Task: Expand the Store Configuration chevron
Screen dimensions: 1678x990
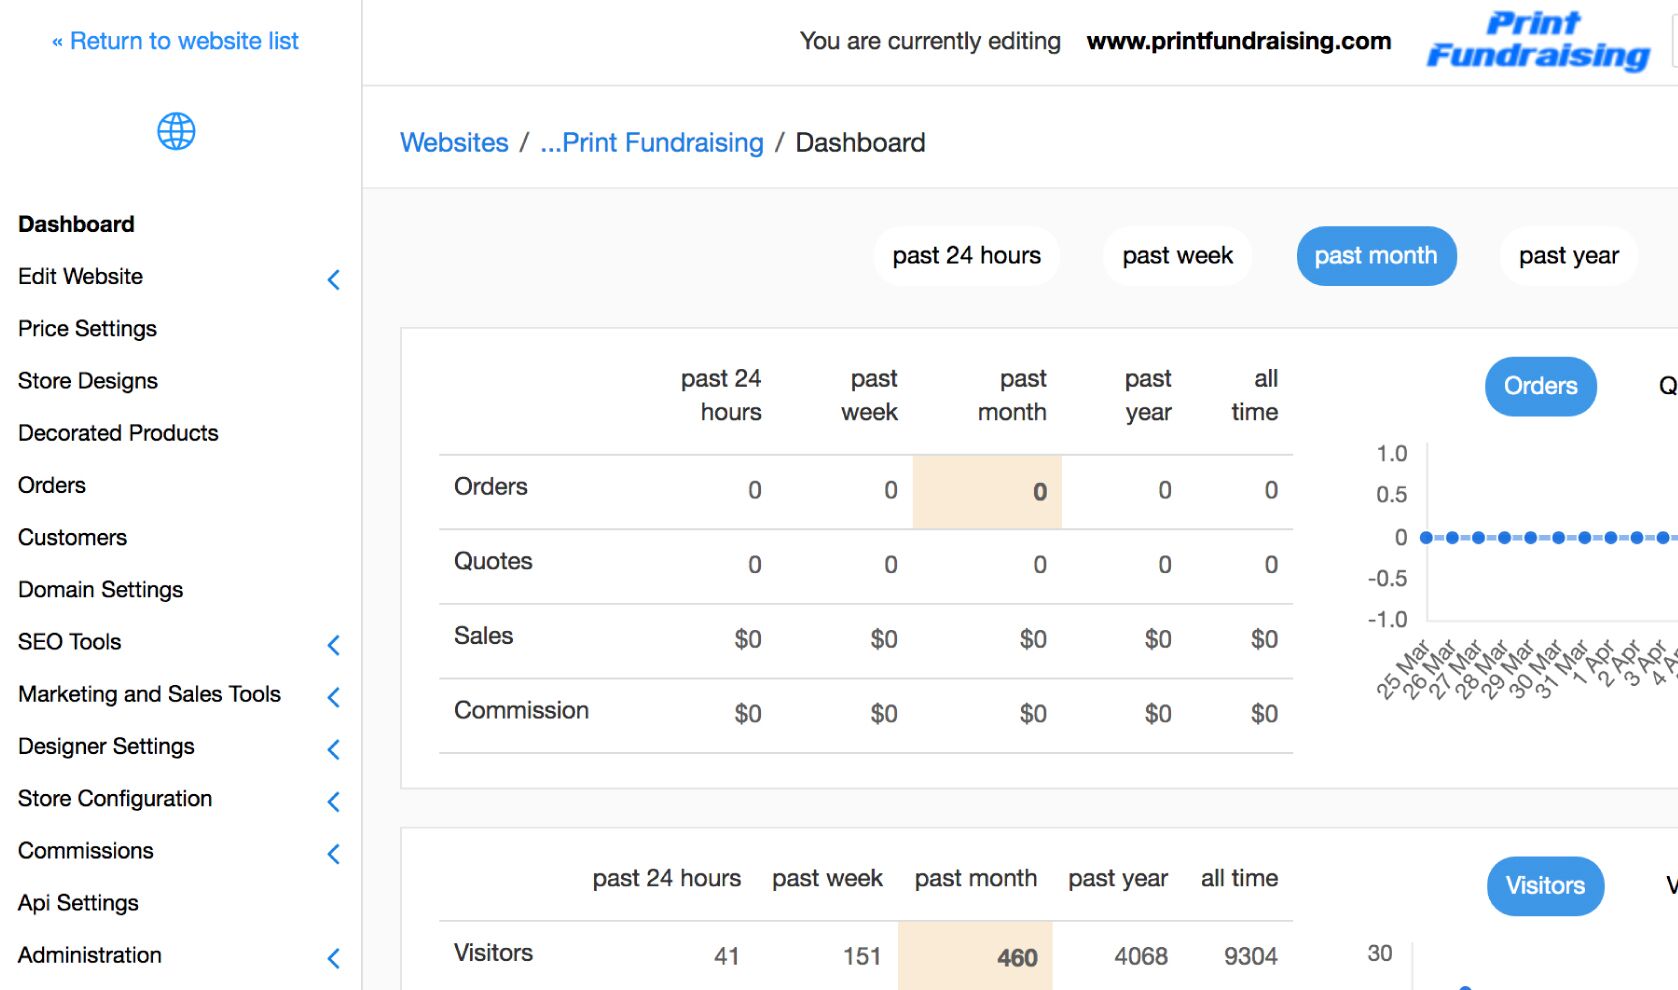Action: (334, 801)
